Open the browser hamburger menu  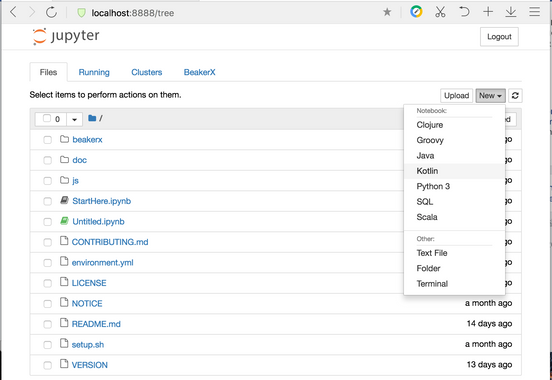[534, 12]
